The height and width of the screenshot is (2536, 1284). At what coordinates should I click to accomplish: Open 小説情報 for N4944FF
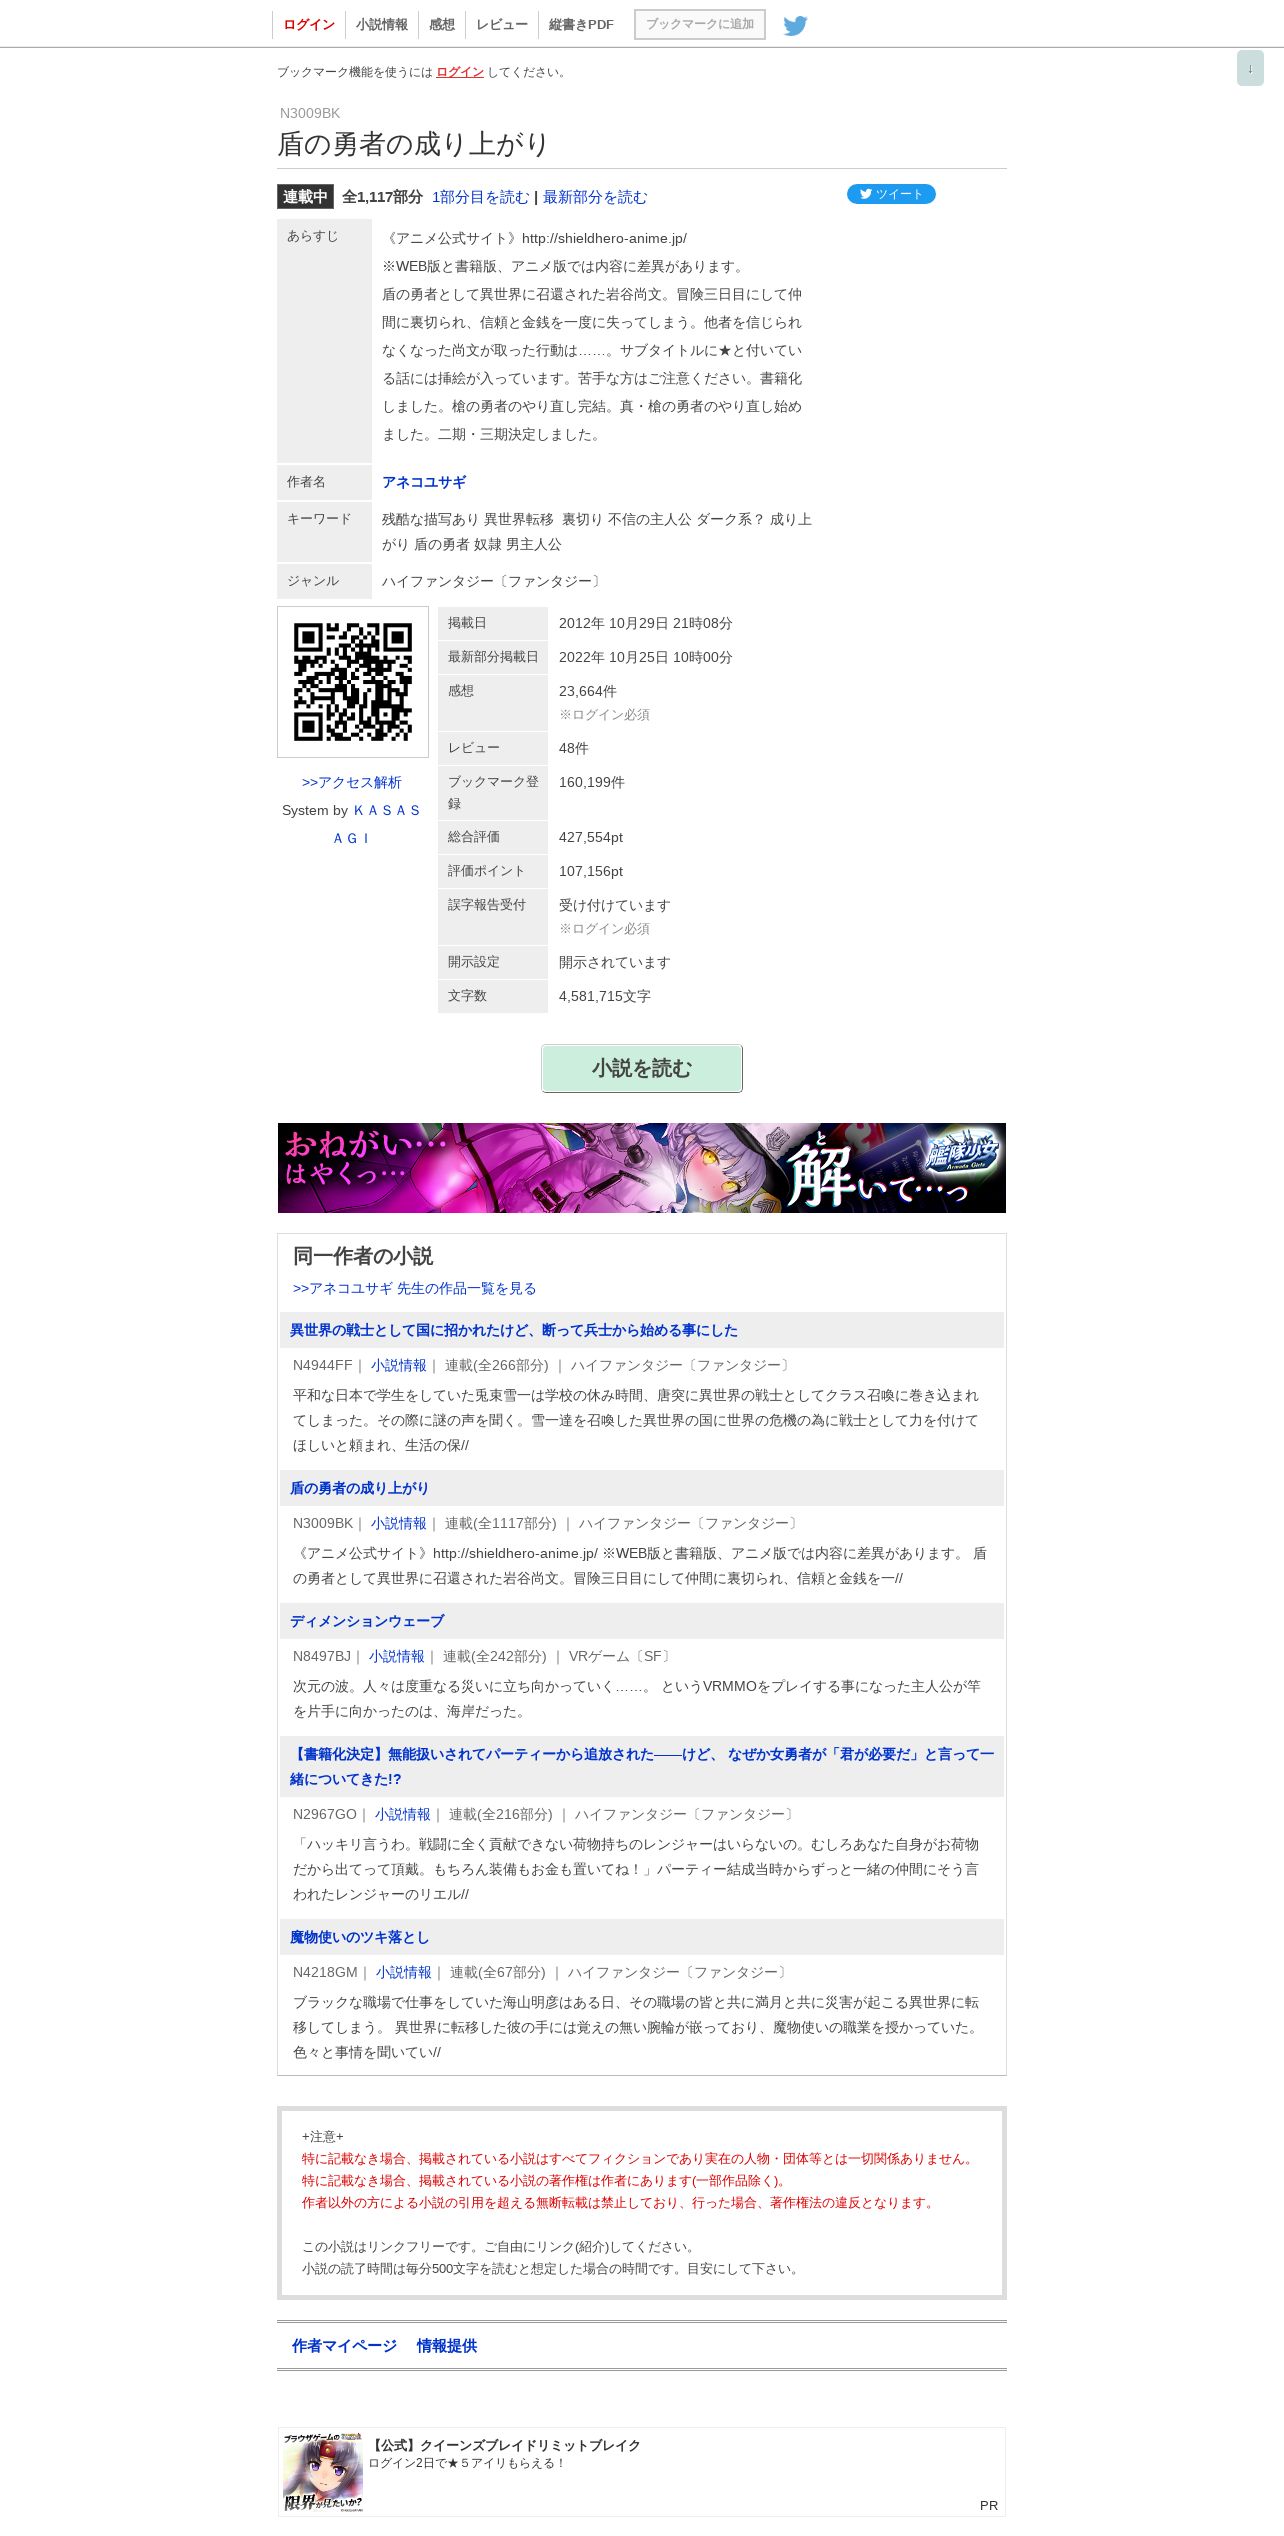tap(399, 1365)
